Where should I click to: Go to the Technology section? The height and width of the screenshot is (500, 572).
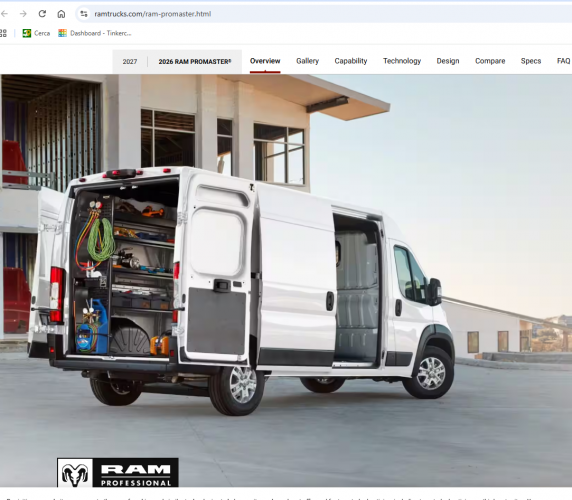402,61
